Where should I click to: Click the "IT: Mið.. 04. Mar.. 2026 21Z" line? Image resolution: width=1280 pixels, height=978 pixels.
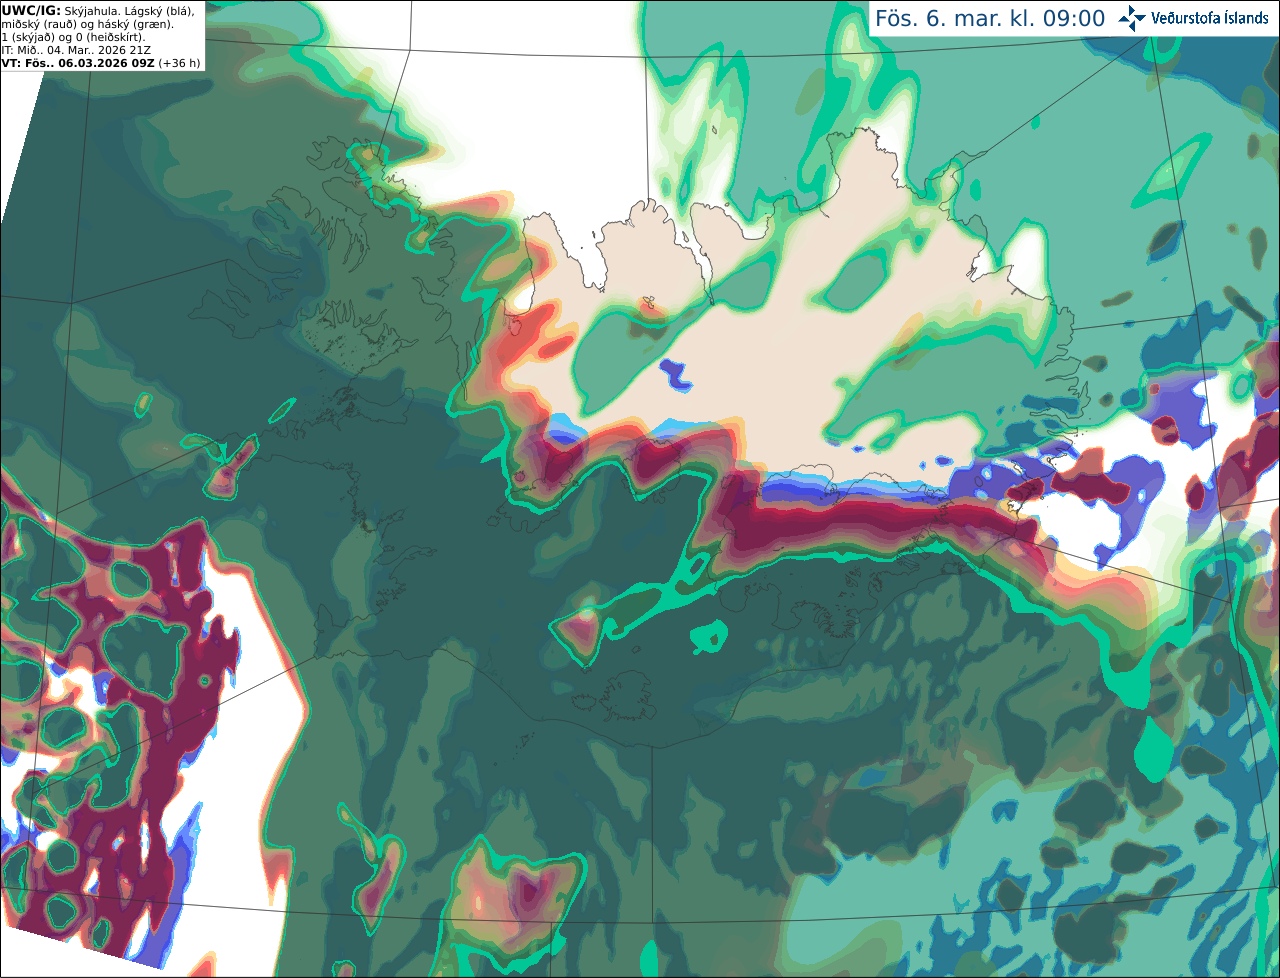tap(77, 50)
